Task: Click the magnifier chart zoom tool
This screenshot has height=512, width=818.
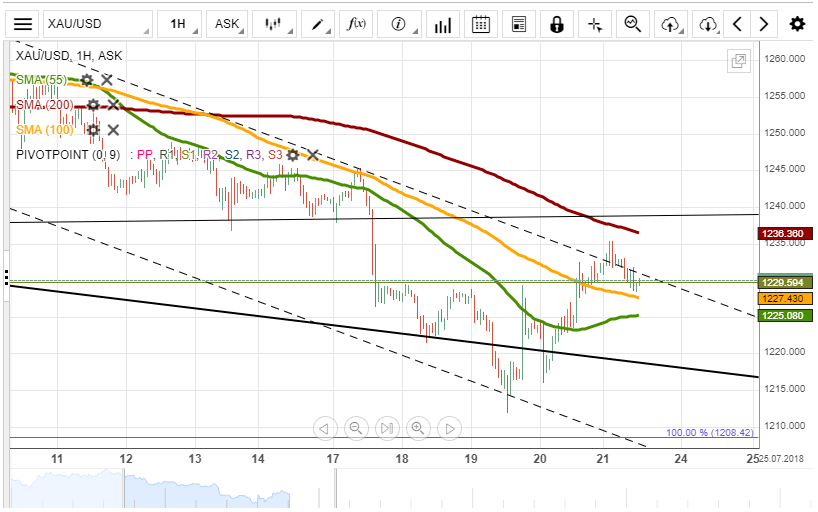Action: 633,24
